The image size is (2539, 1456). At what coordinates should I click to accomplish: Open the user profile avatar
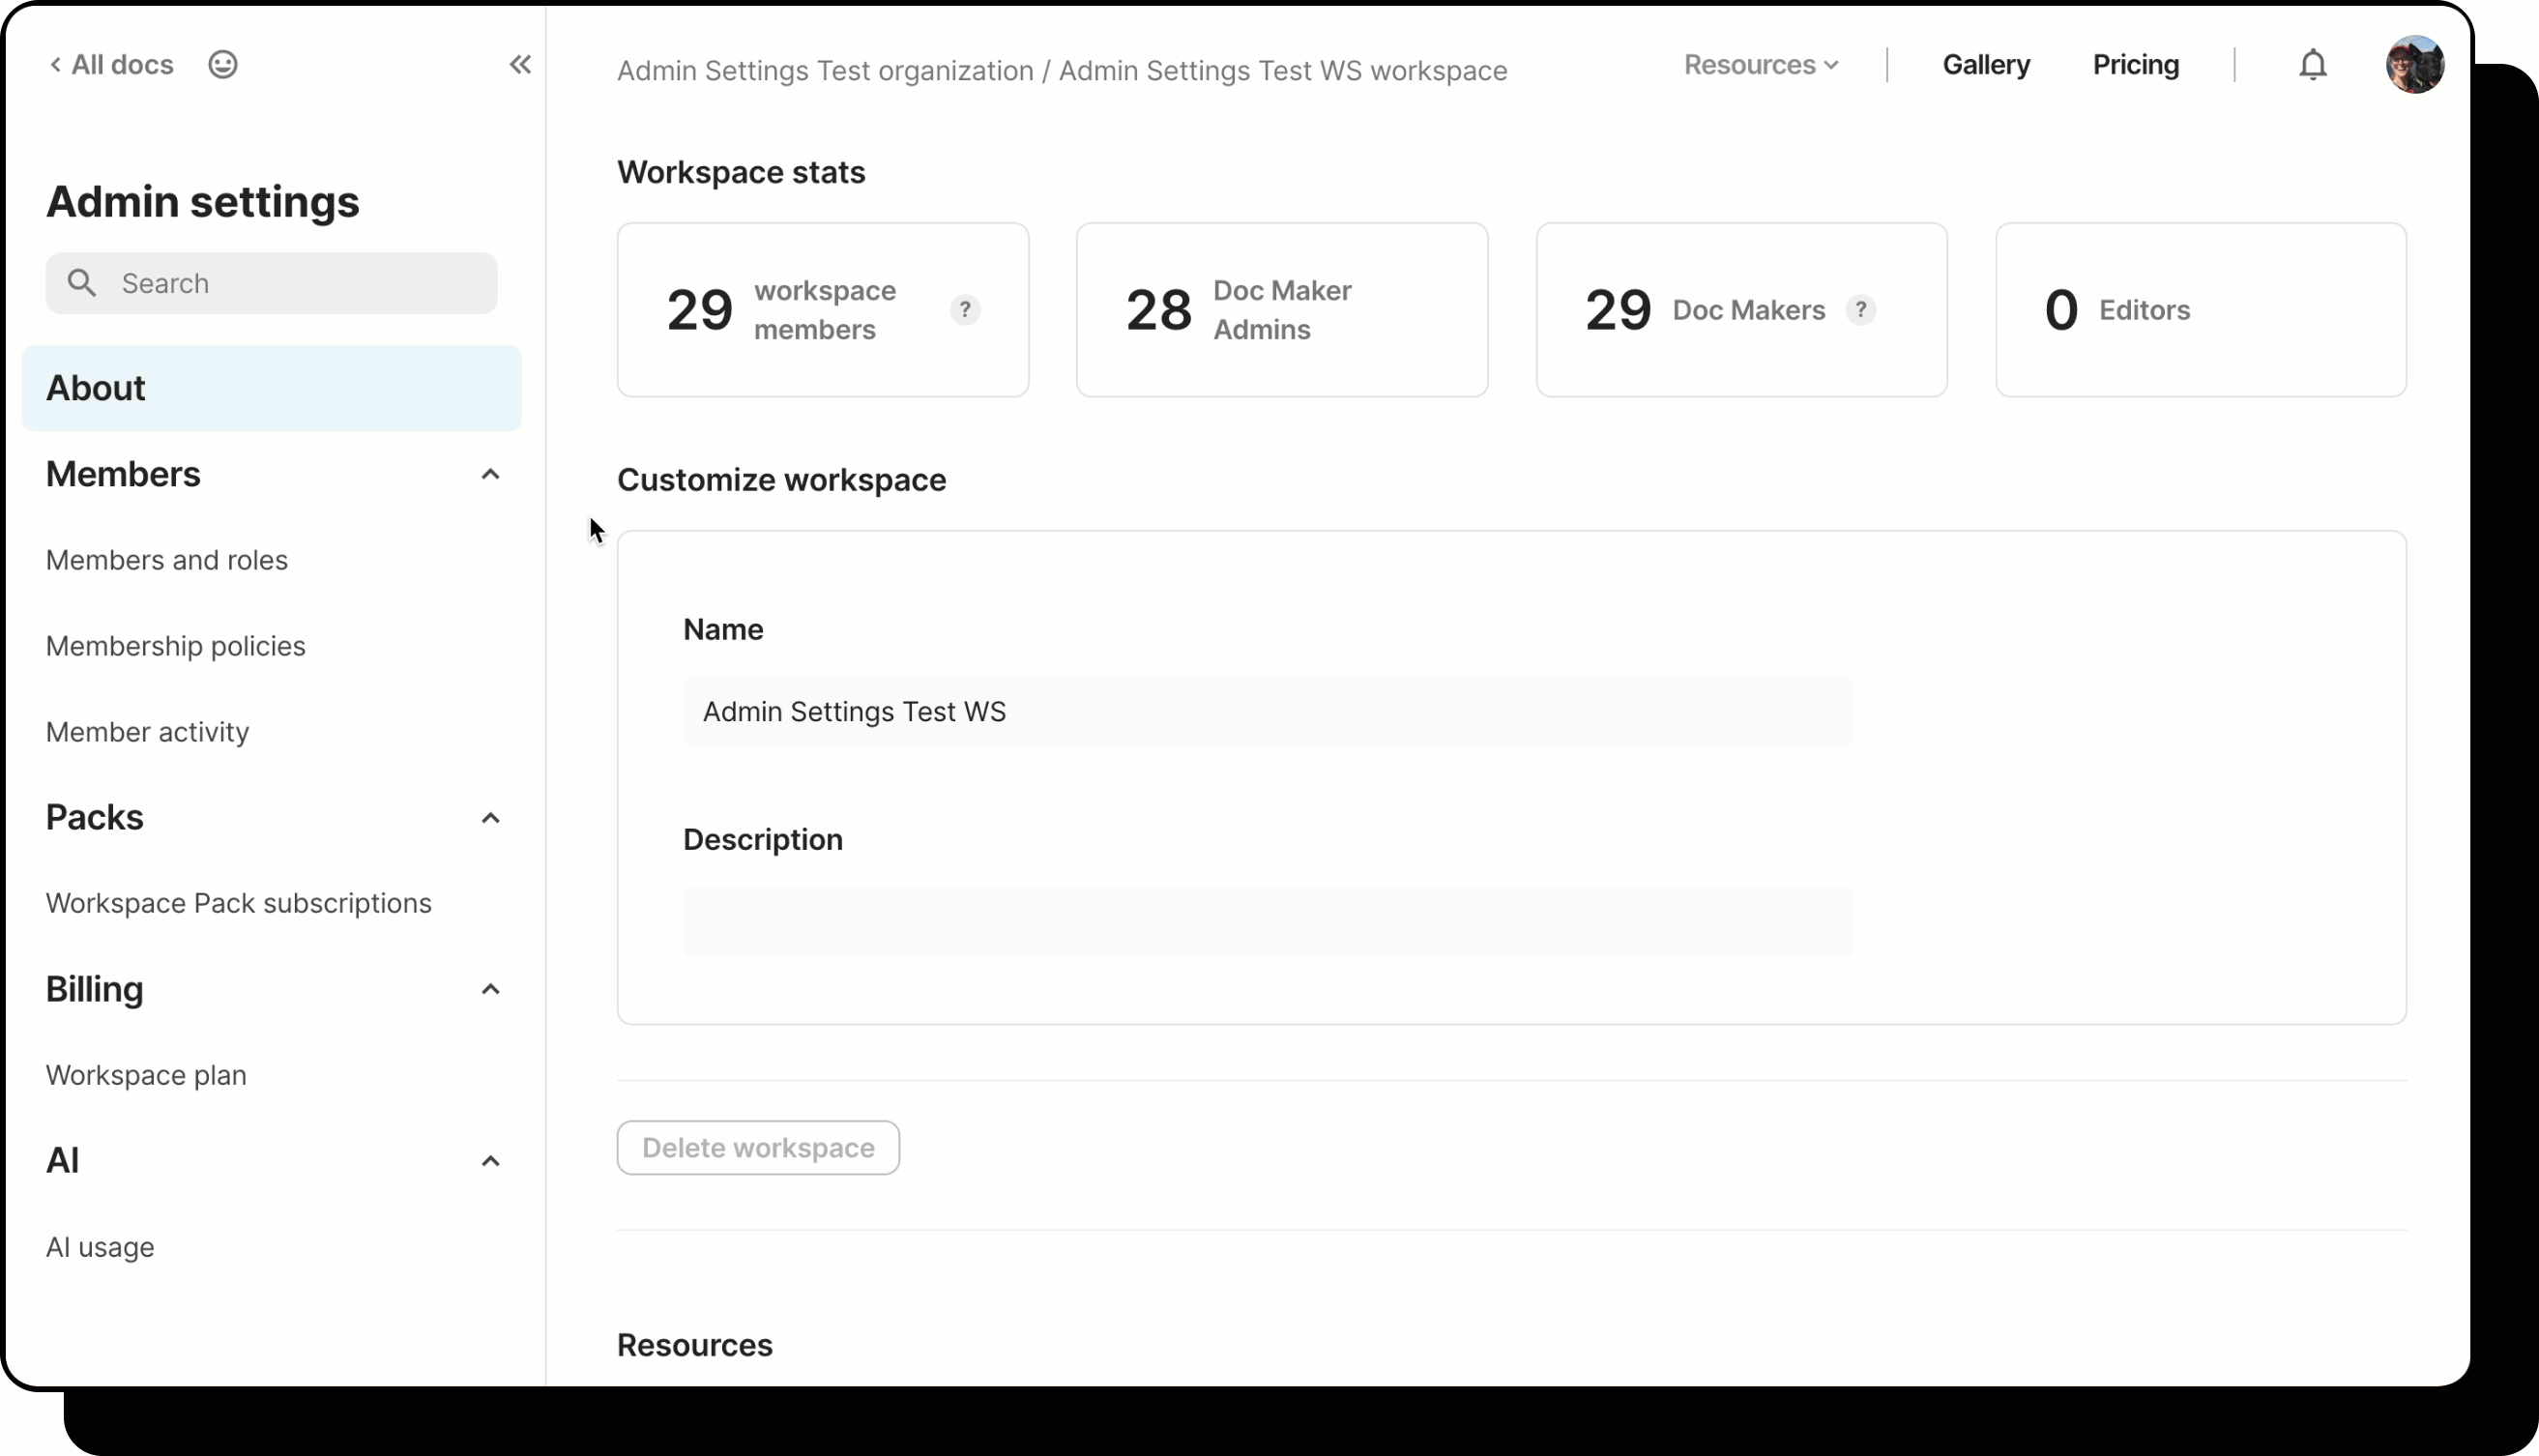pos(2414,65)
